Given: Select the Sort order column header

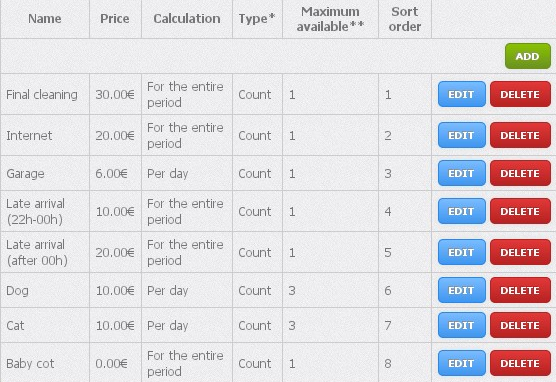Looking at the screenshot, I should tap(405, 19).
